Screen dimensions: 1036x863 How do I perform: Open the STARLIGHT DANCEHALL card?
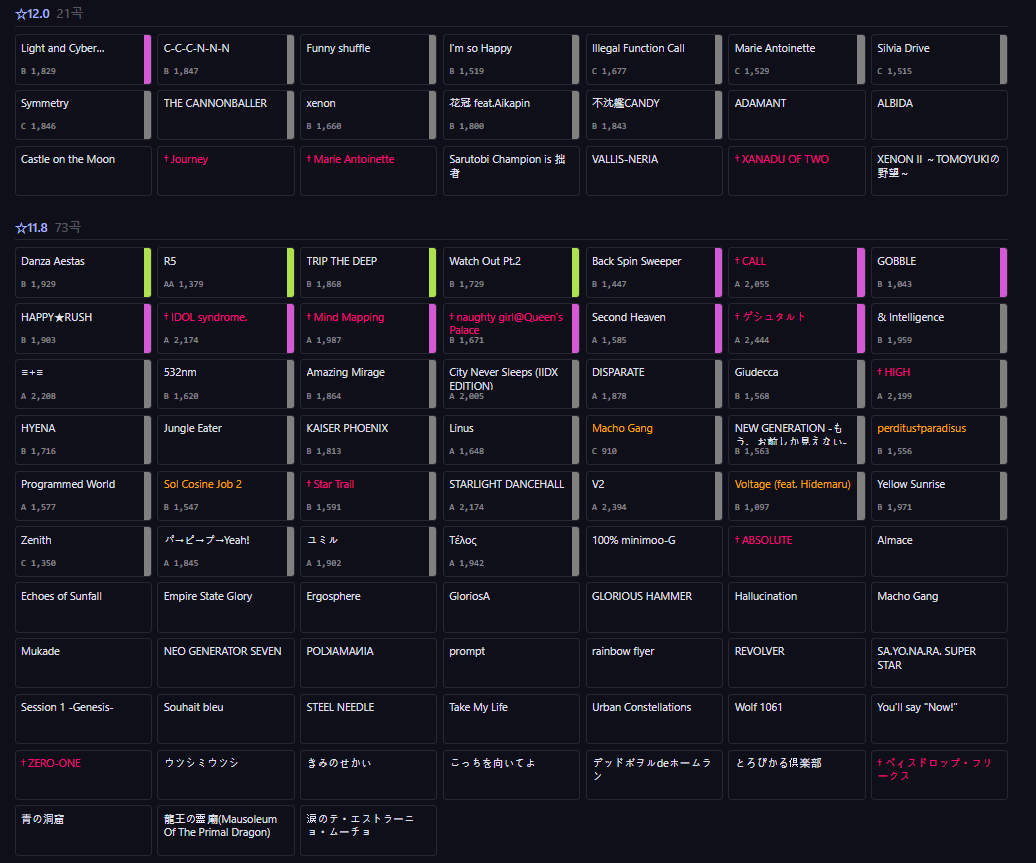(511, 496)
